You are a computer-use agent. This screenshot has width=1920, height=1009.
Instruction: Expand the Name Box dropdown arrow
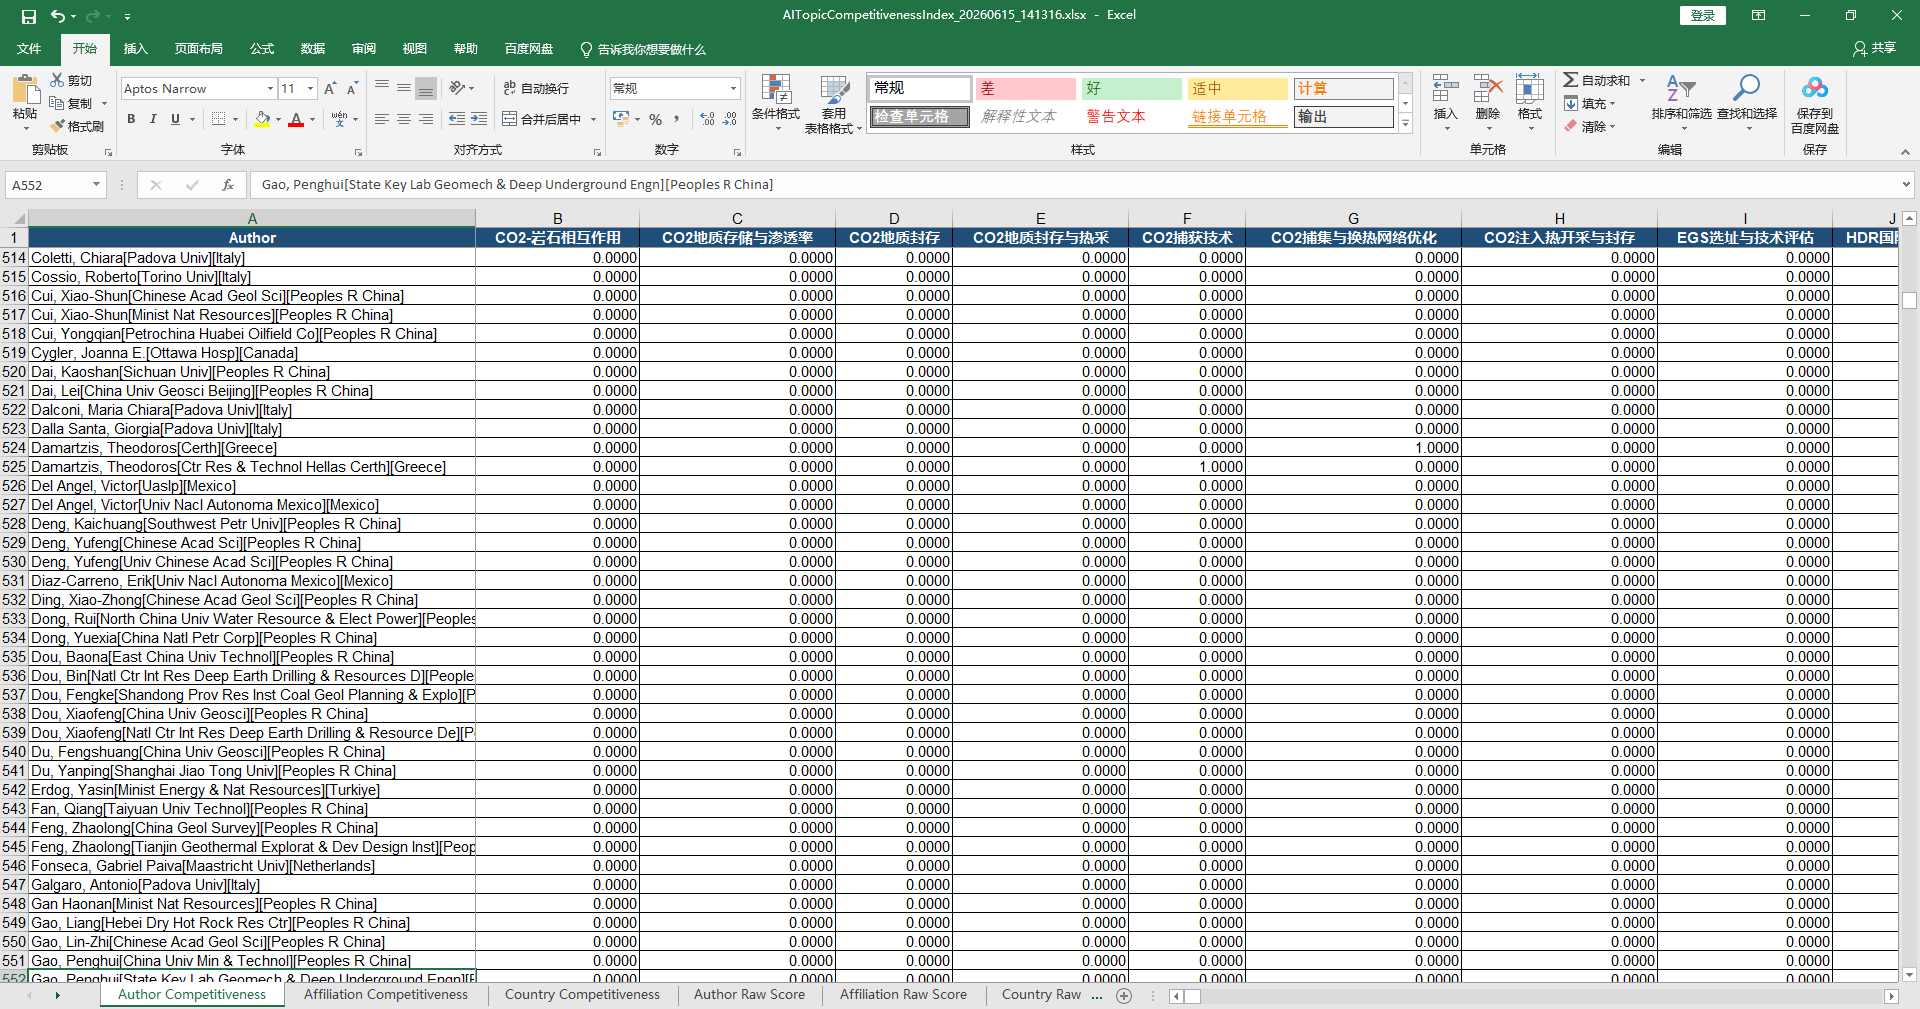coord(96,185)
